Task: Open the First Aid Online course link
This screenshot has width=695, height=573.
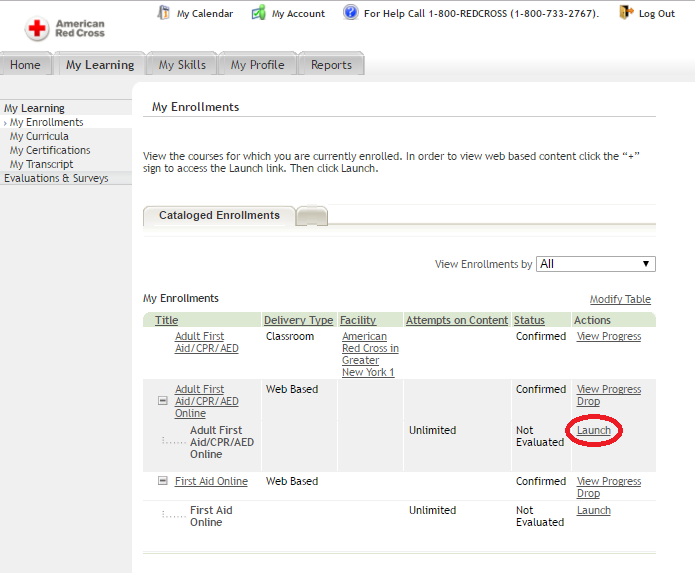Action: (211, 481)
